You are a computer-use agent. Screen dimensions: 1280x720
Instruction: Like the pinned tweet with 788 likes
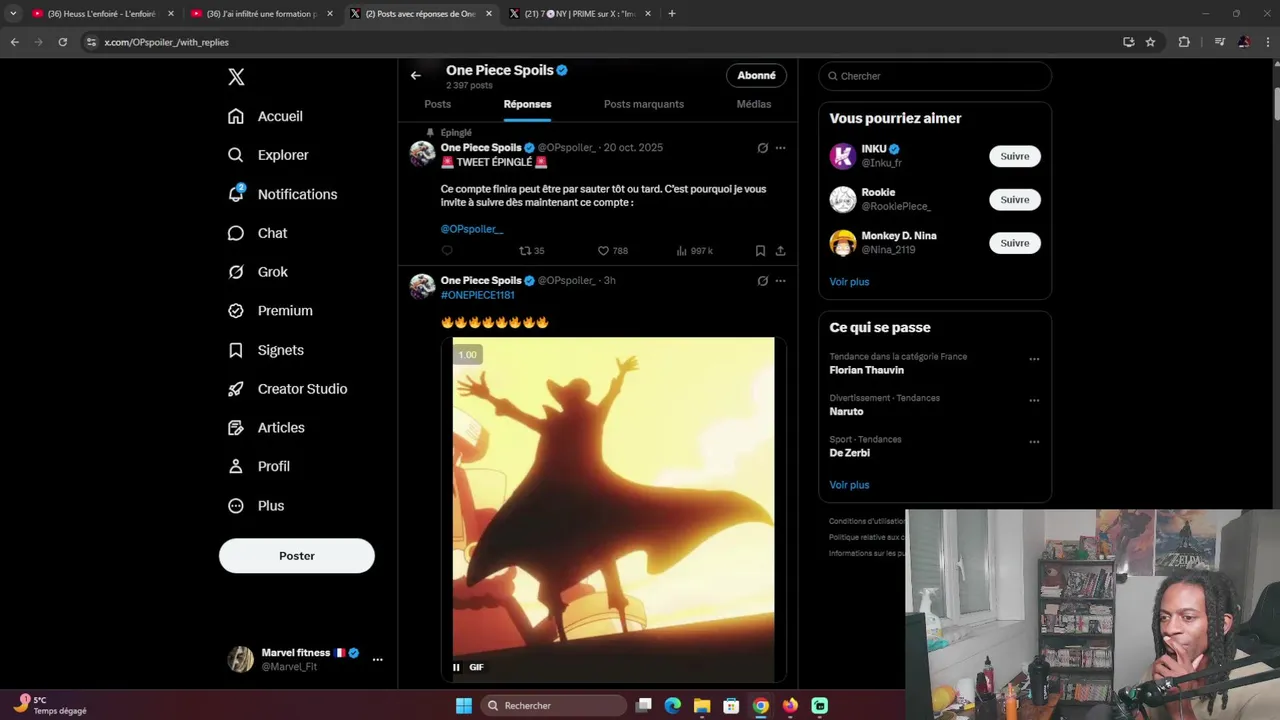[x=612, y=251]
